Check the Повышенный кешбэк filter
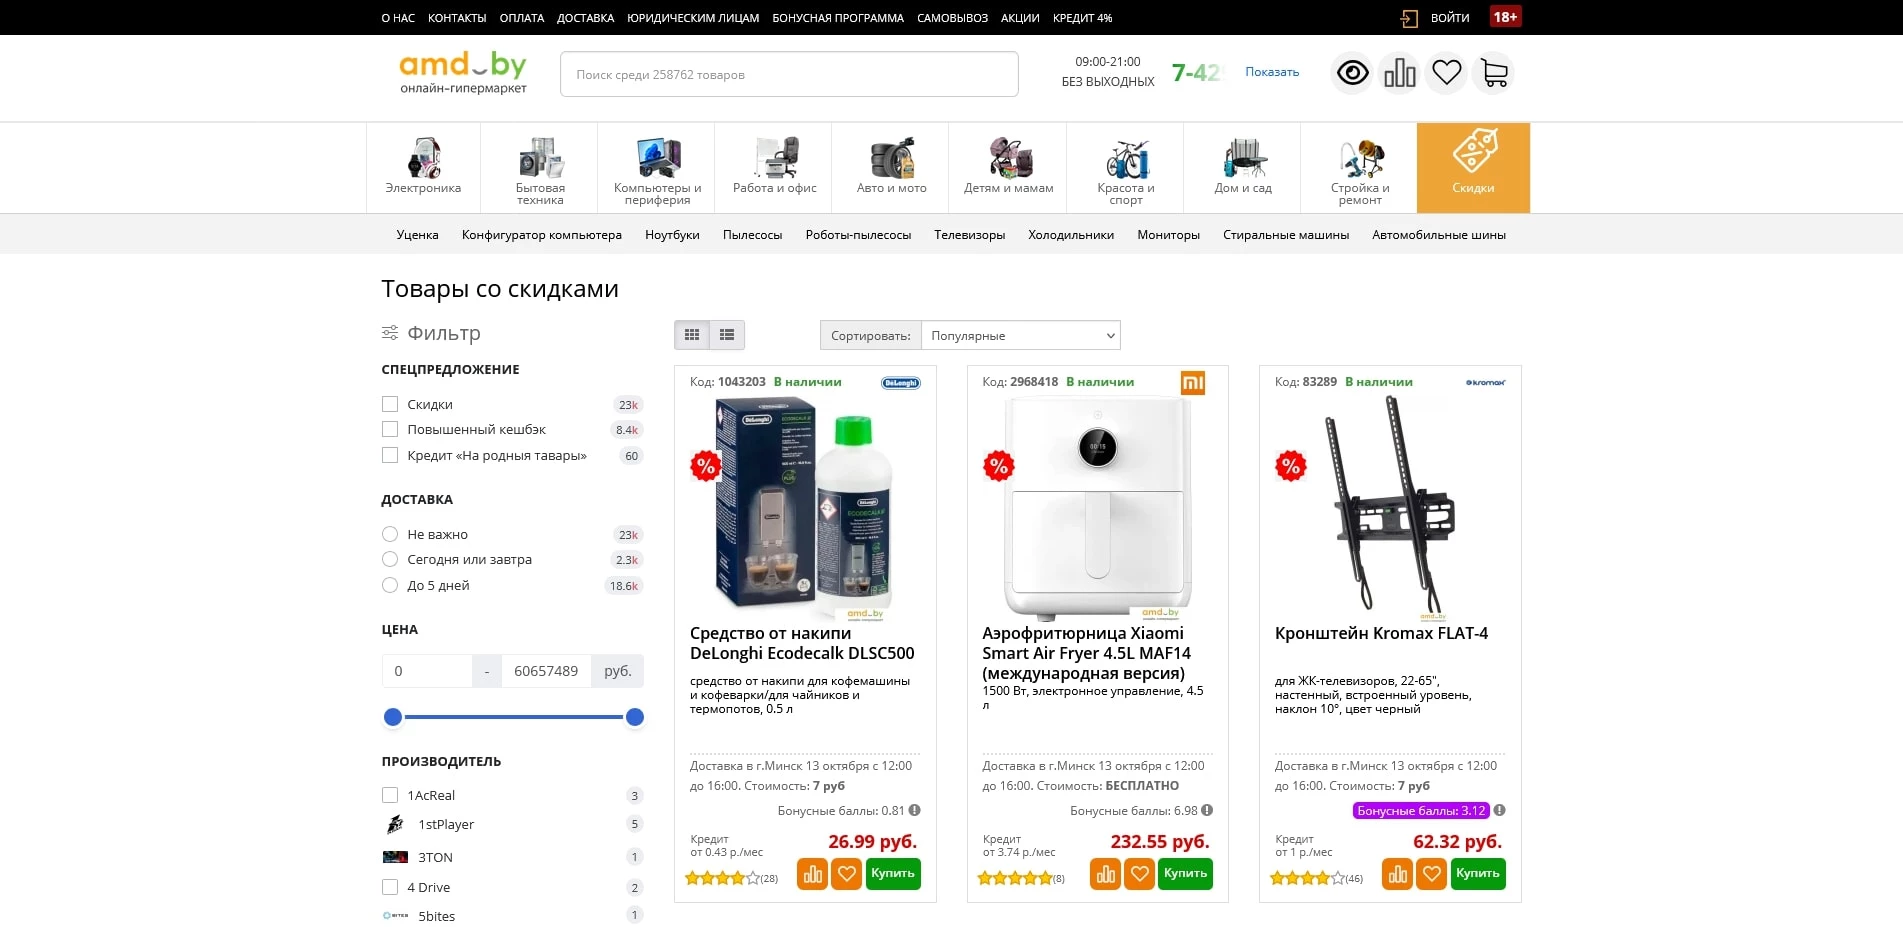 390,429
